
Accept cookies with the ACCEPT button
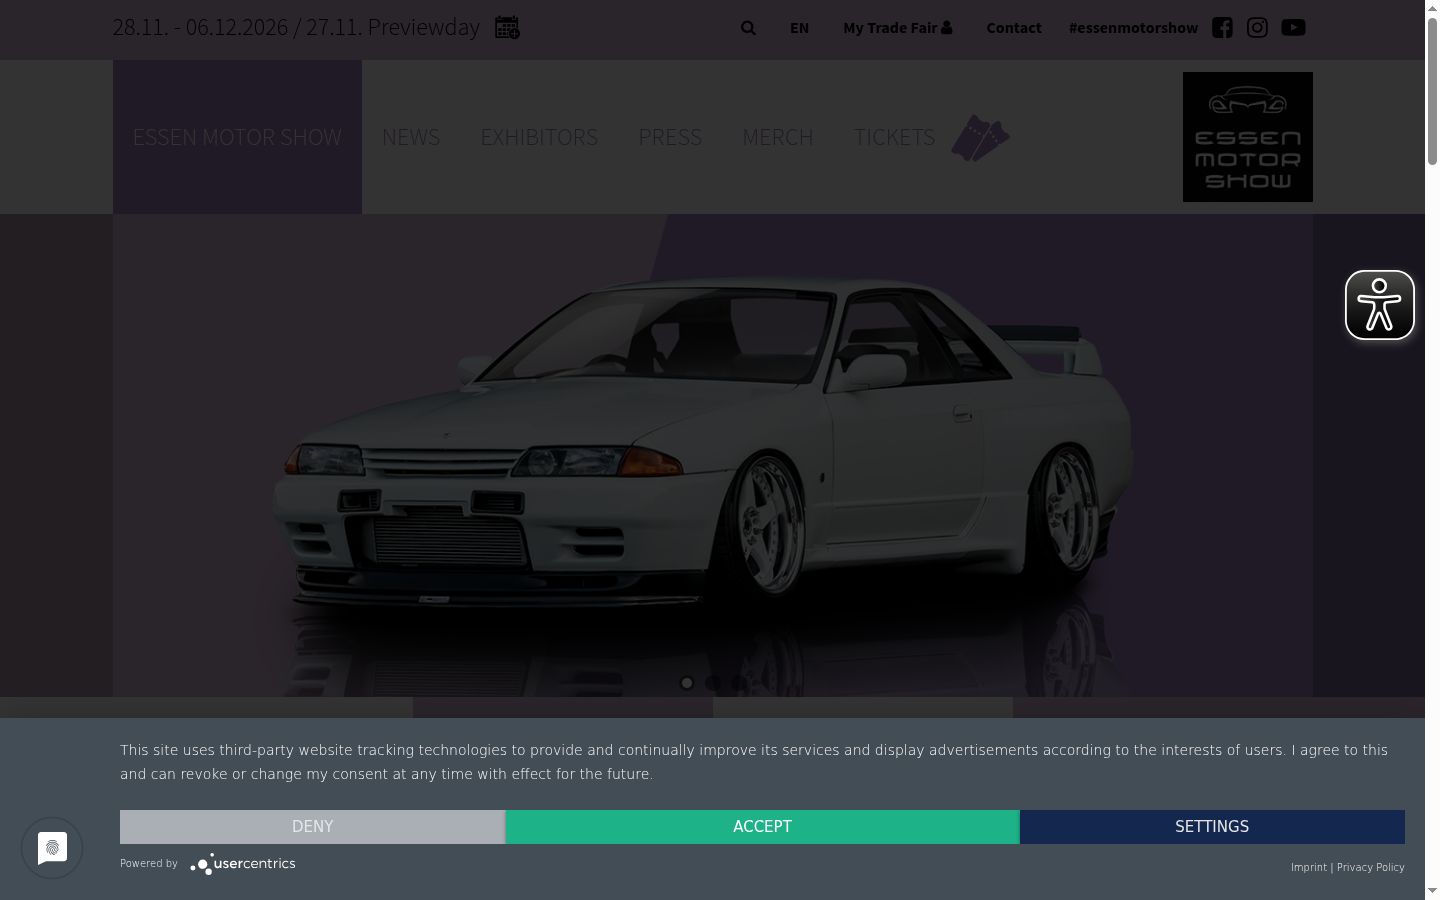point(762,827)
